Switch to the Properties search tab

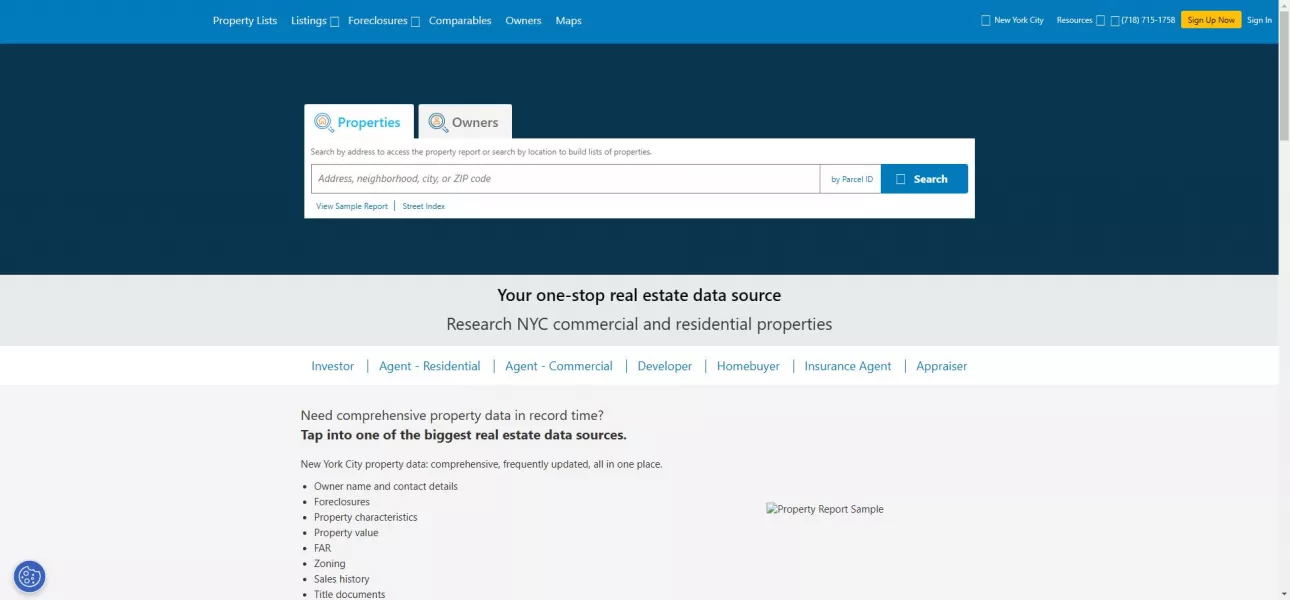point(359,121)
